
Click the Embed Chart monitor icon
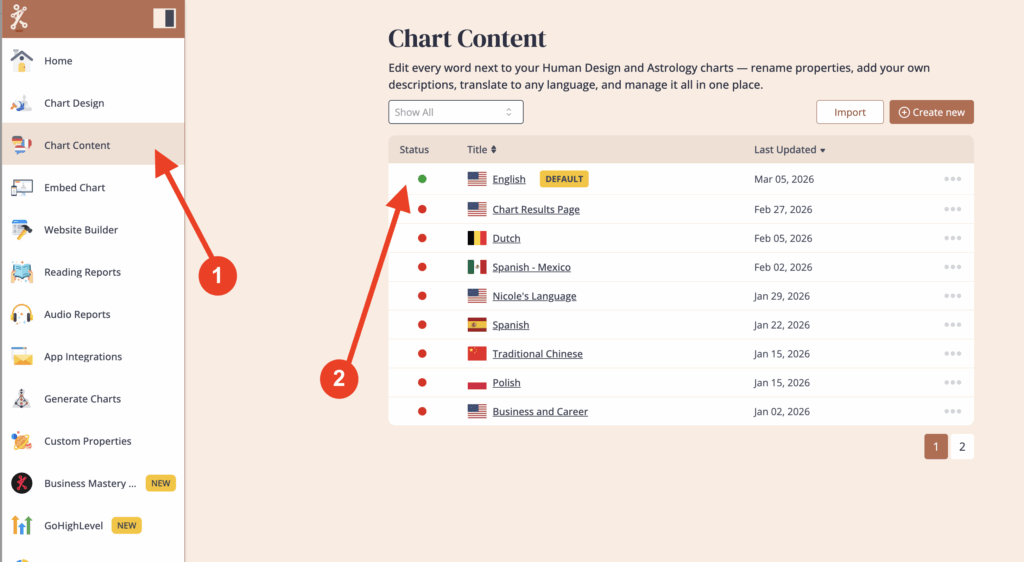click(x=22, y=188)
